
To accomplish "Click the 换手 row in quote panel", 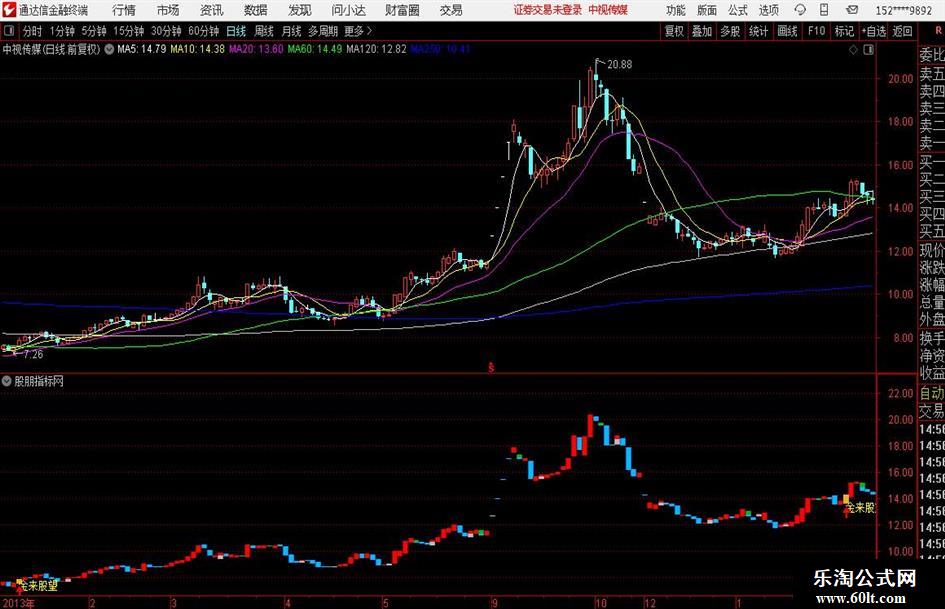I will pyautogui.click(x=932, y=338).
